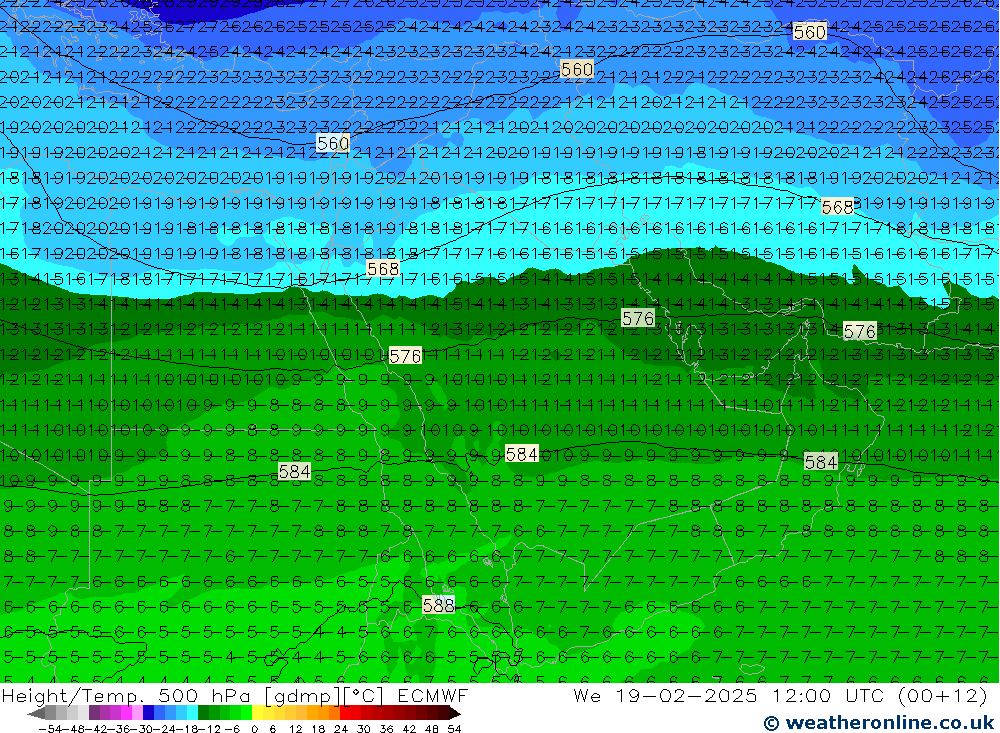Click the '-6' legend value
Screen dimensions: 1000x733
(x=232, y=729)
